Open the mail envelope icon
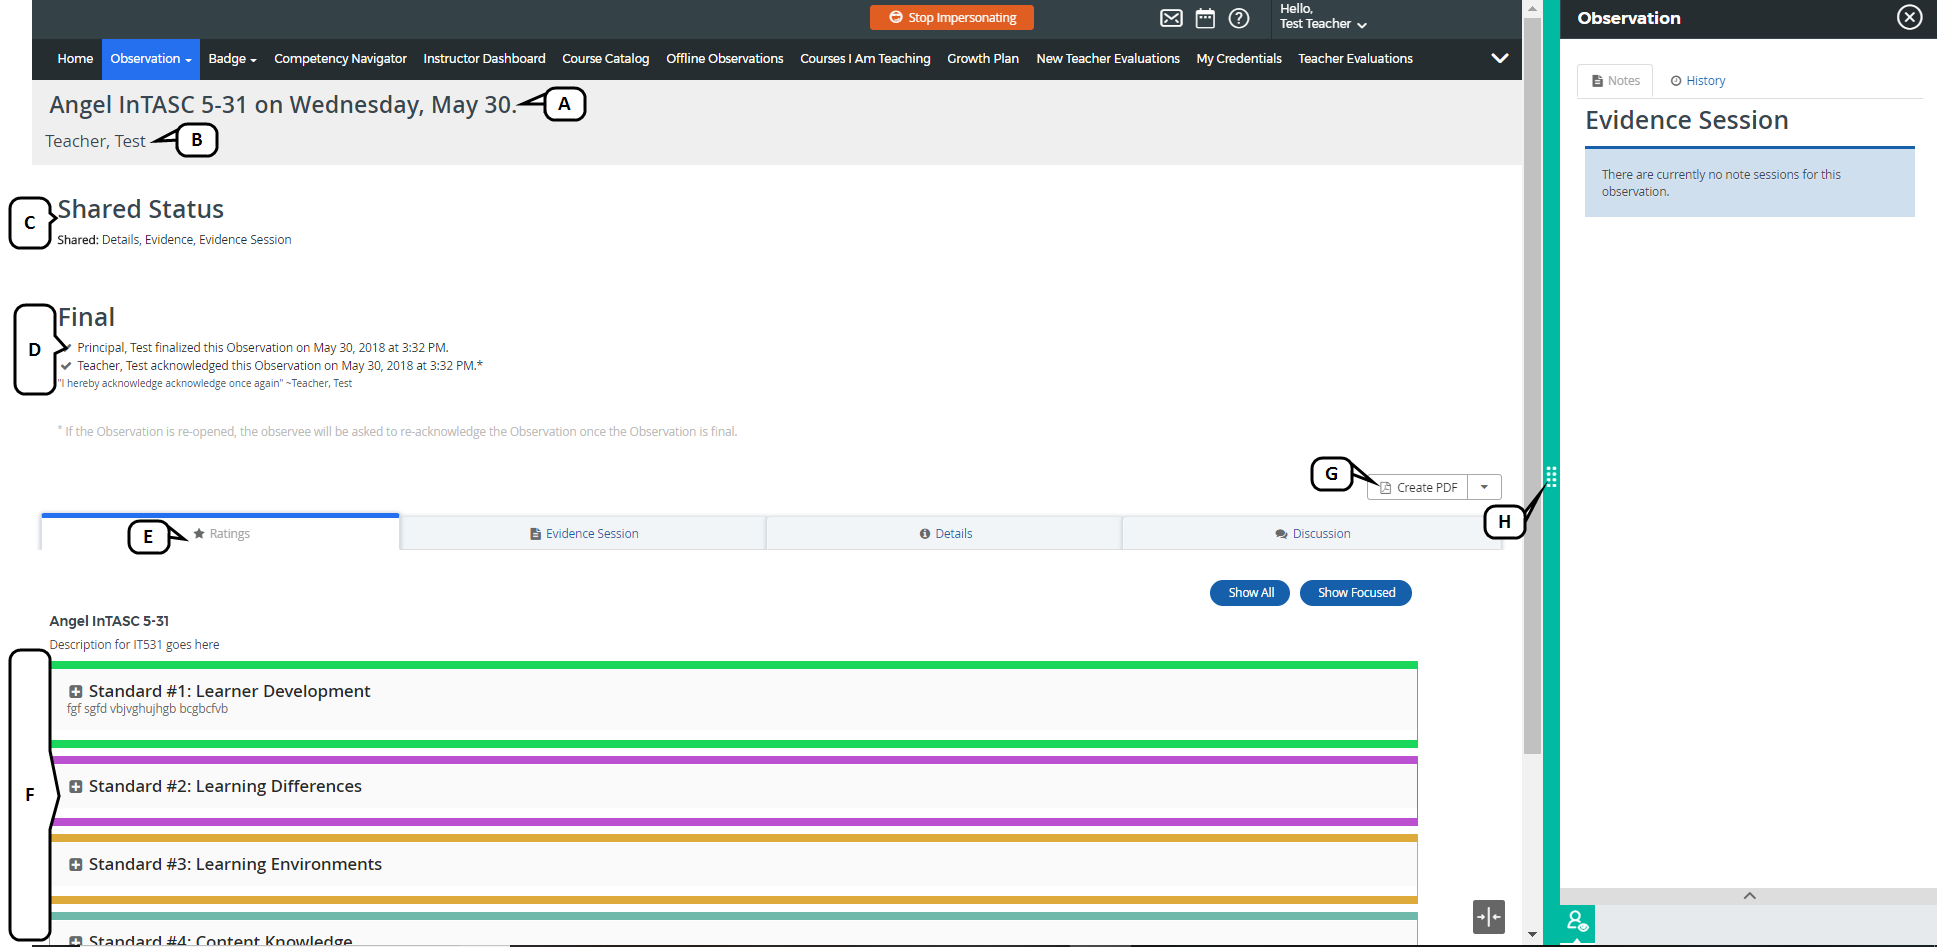 tap(1171, 18)
